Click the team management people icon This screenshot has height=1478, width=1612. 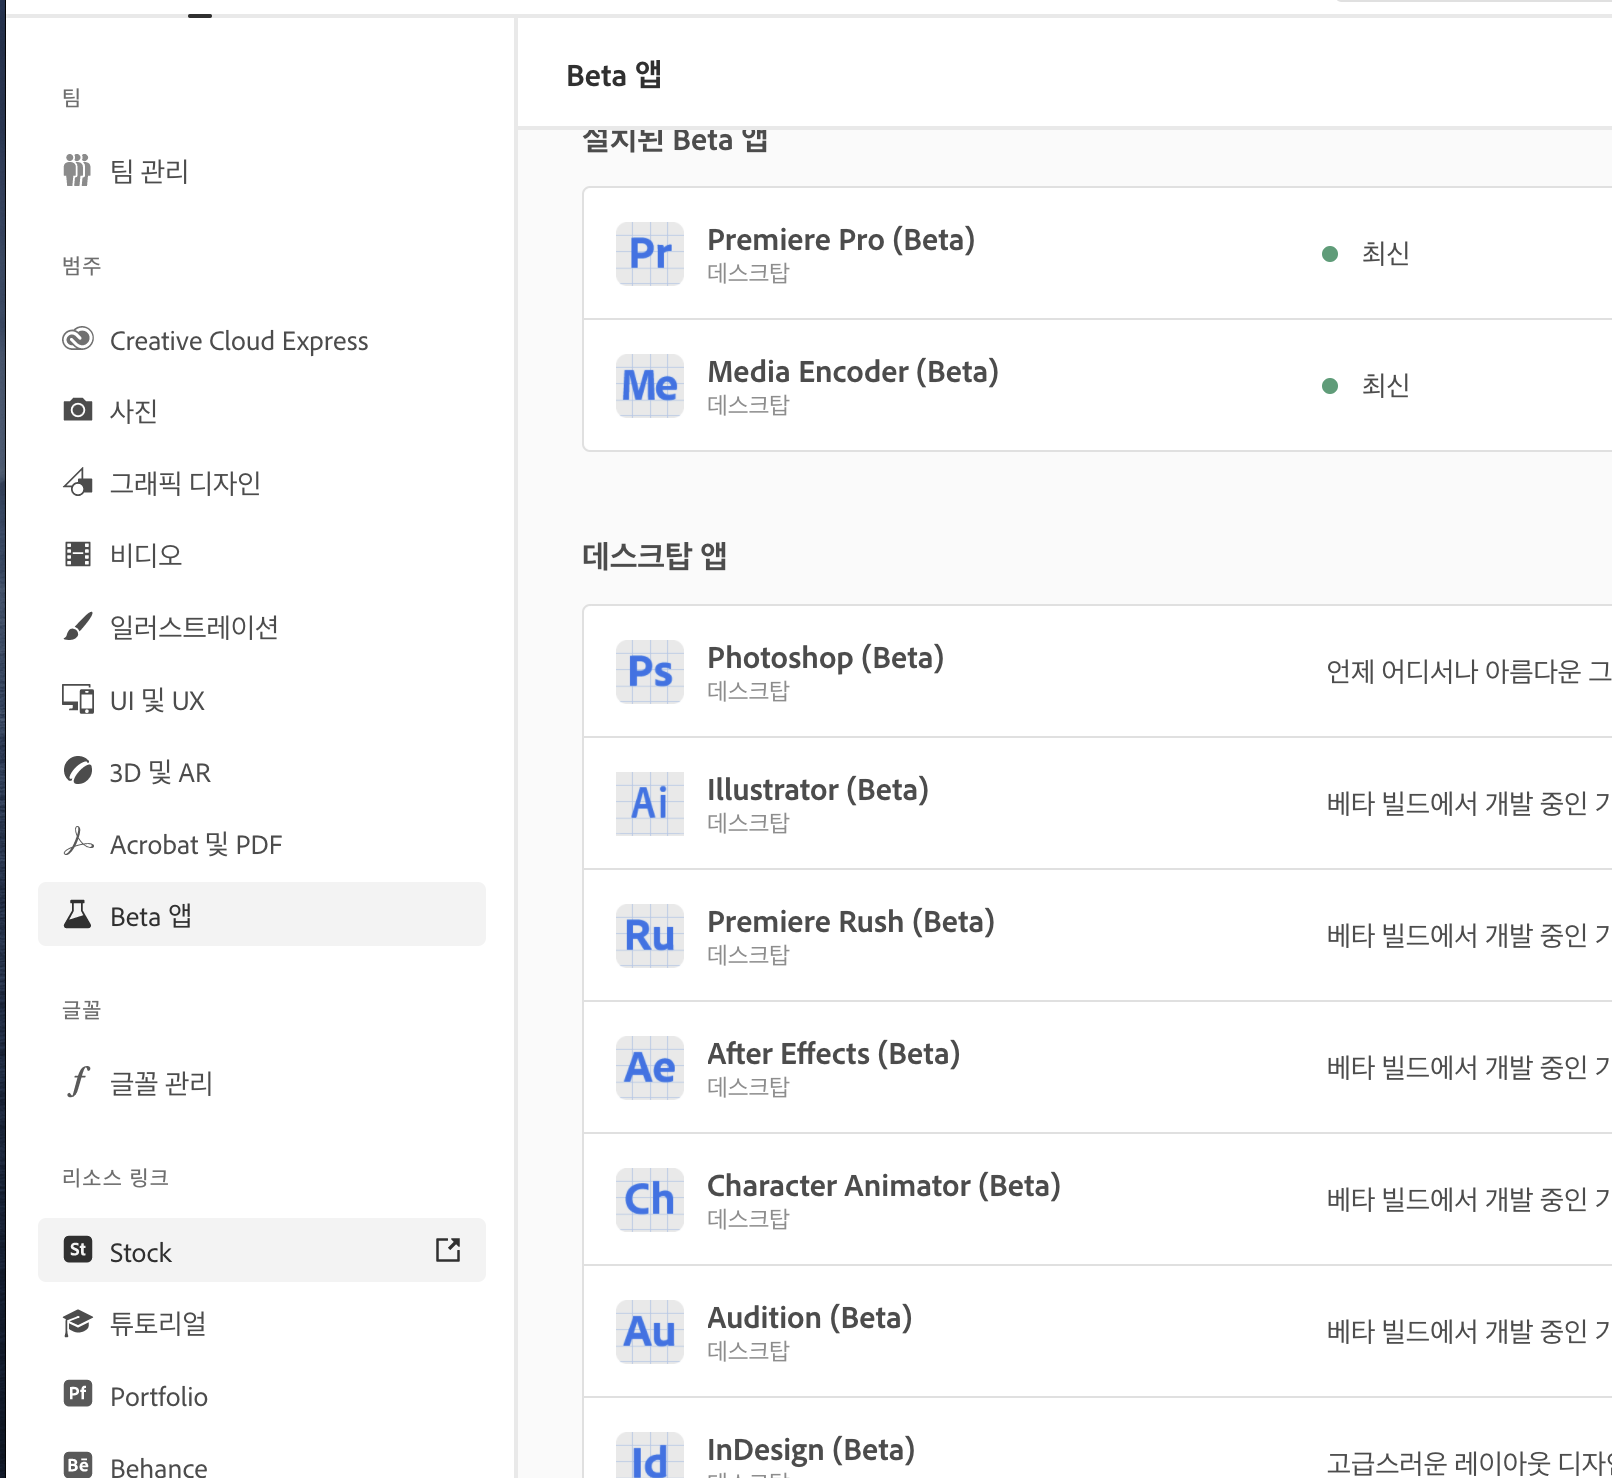[77, 170]
